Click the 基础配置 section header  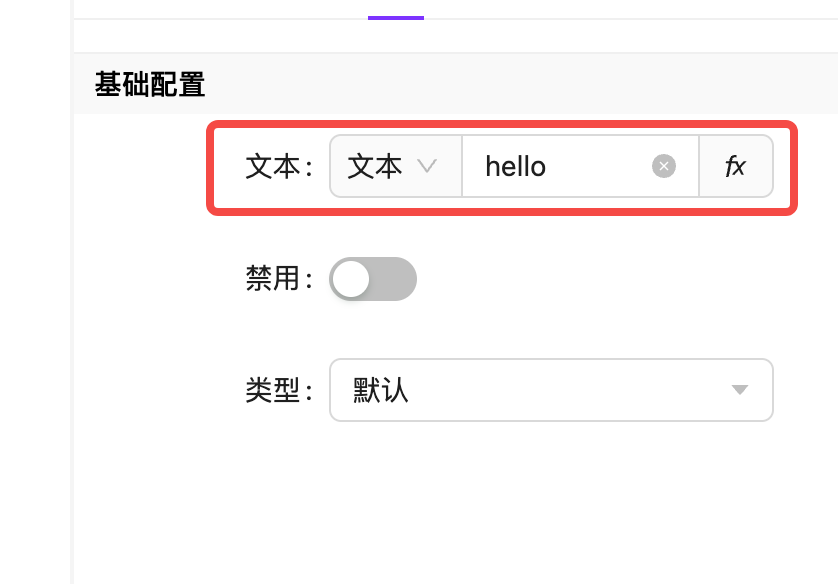point(150,85)
